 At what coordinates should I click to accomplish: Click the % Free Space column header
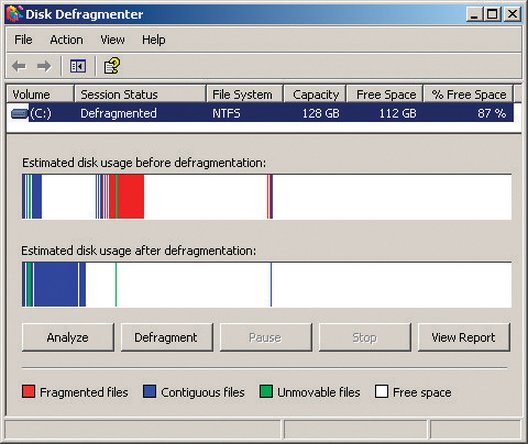(x=468, y=94)
